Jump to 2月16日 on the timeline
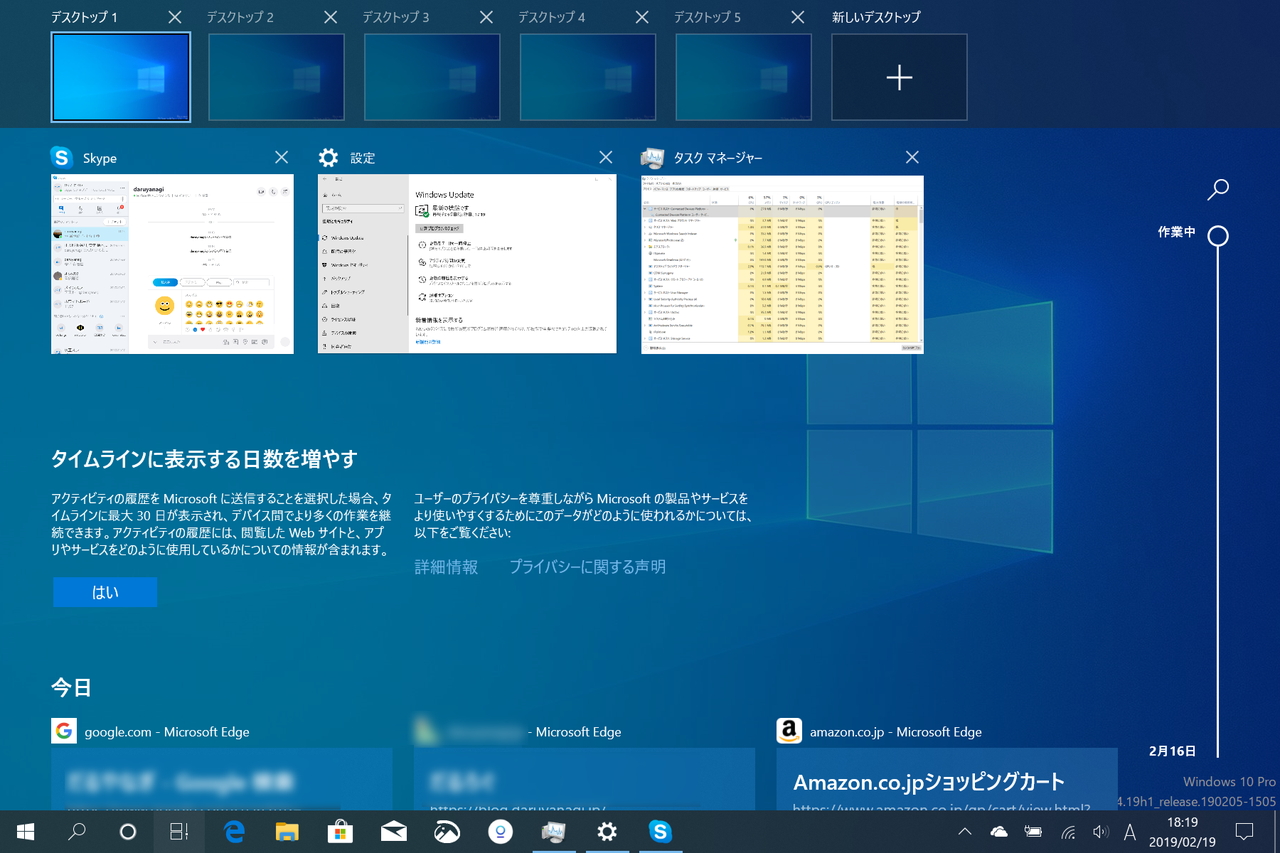The height and width of the screenshot is (853, 1280). [1171, 749]
